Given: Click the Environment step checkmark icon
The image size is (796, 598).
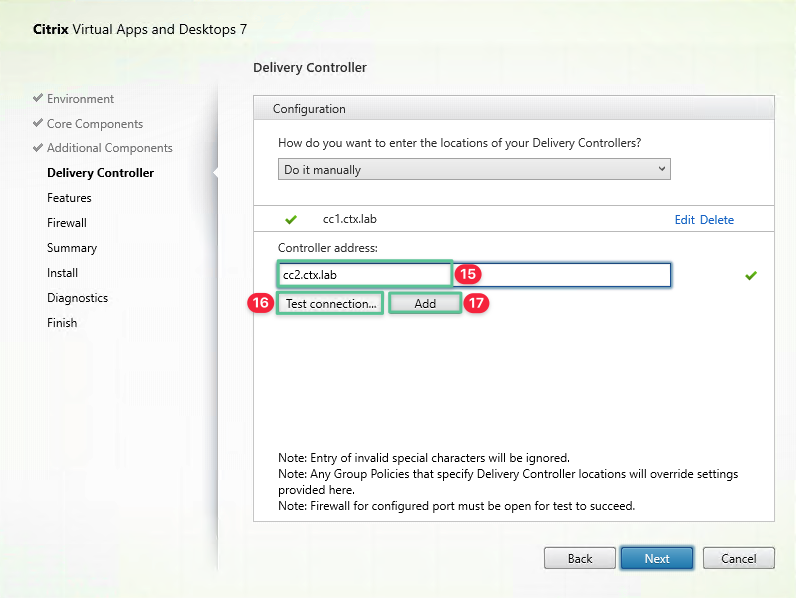Looking at the screenshot, I should 38,99.
